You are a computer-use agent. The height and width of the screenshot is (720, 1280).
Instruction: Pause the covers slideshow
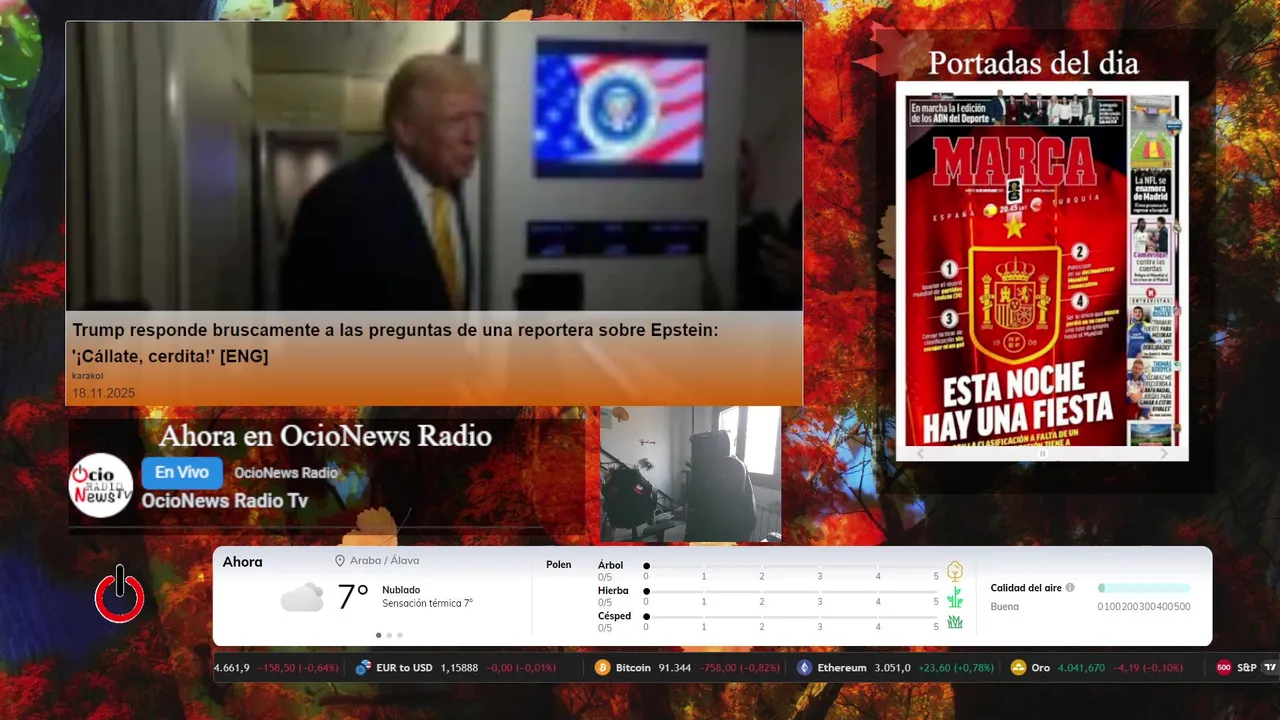point(1042,454)
